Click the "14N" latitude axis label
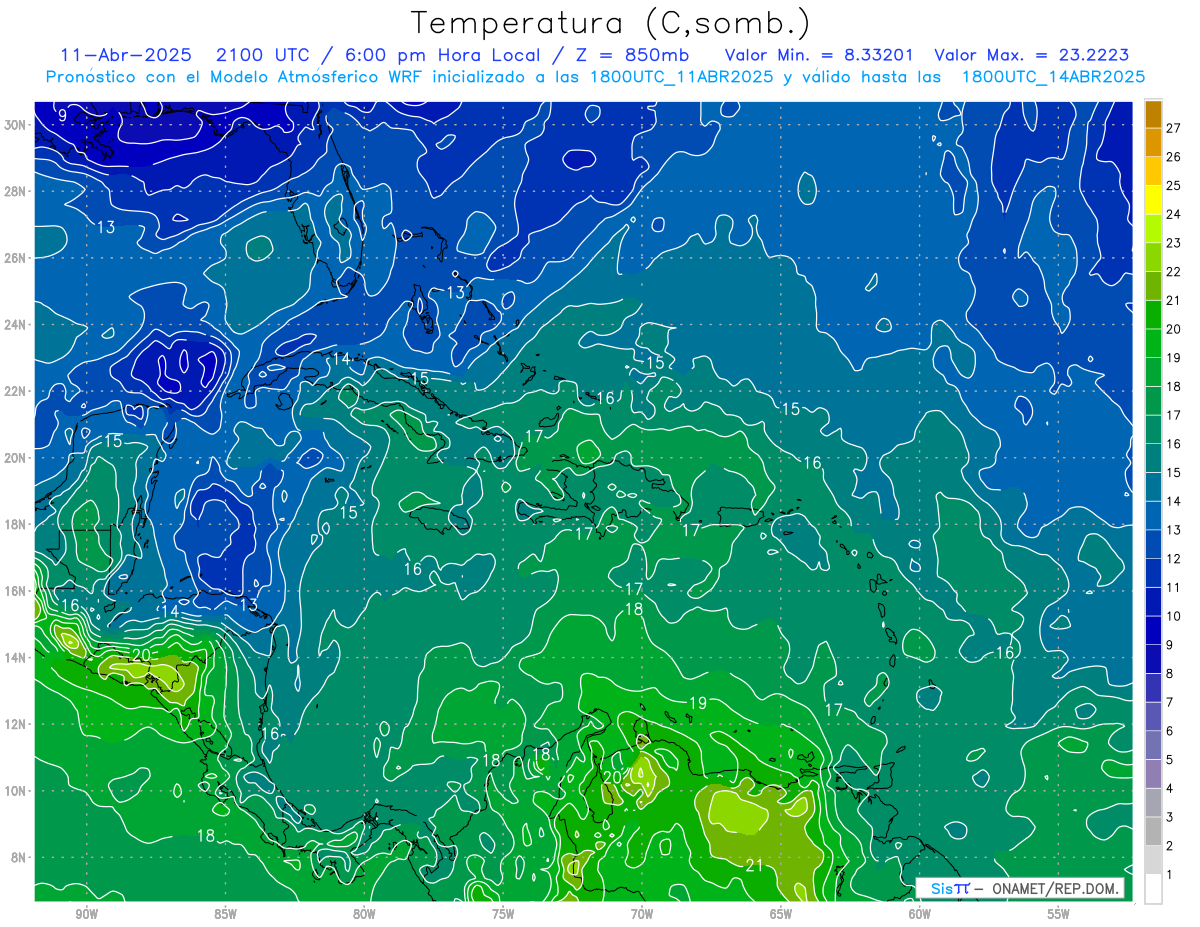Image resolution: width=1200 pixels, height=927 pixels. click(16, 658)
